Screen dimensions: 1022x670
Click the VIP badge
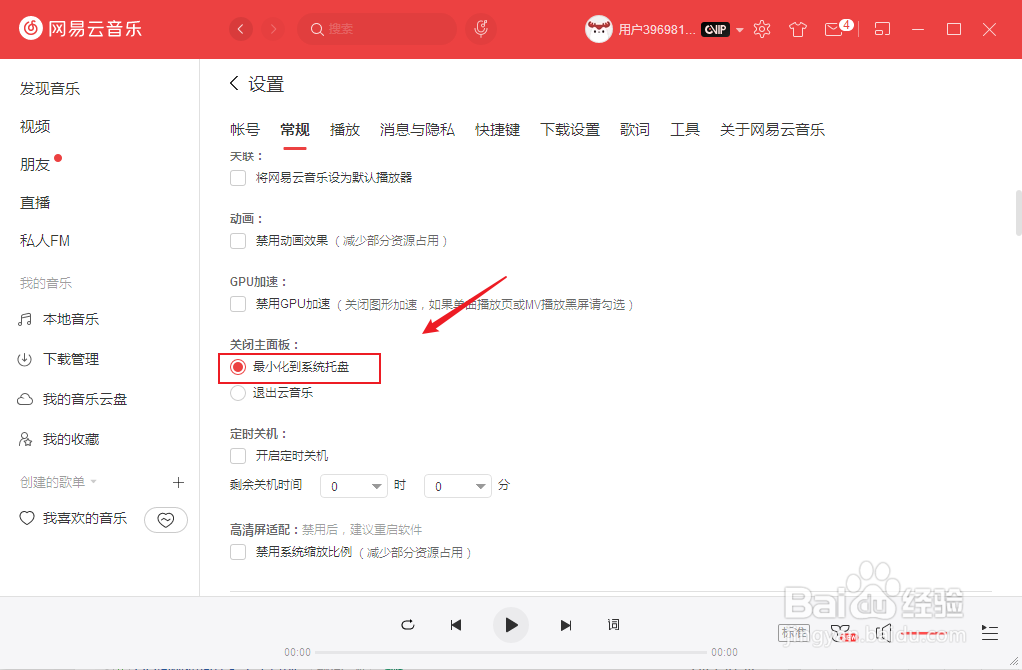(x=715, y=29)
